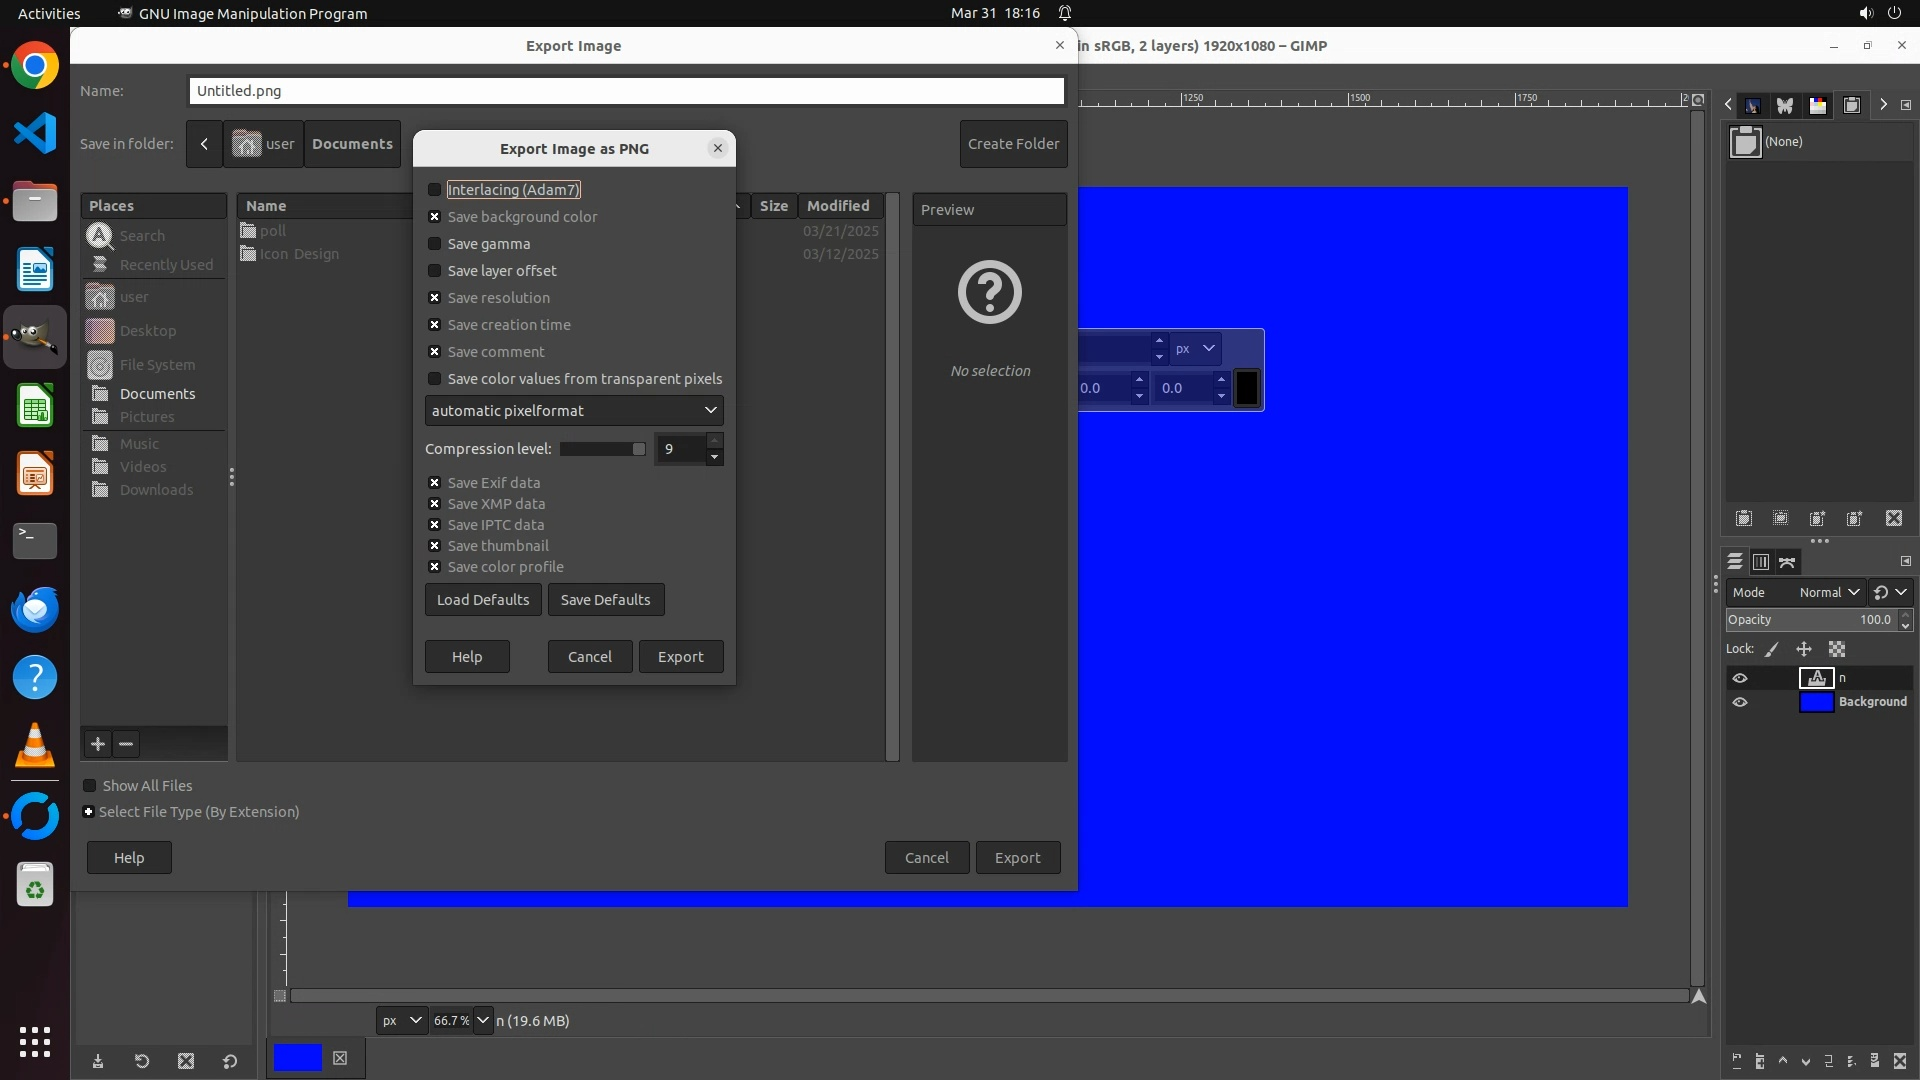Switch to the Channels tab
Image resolution: width=1920 pixels, height=1080 pixels.
(x=1761, y=562)
